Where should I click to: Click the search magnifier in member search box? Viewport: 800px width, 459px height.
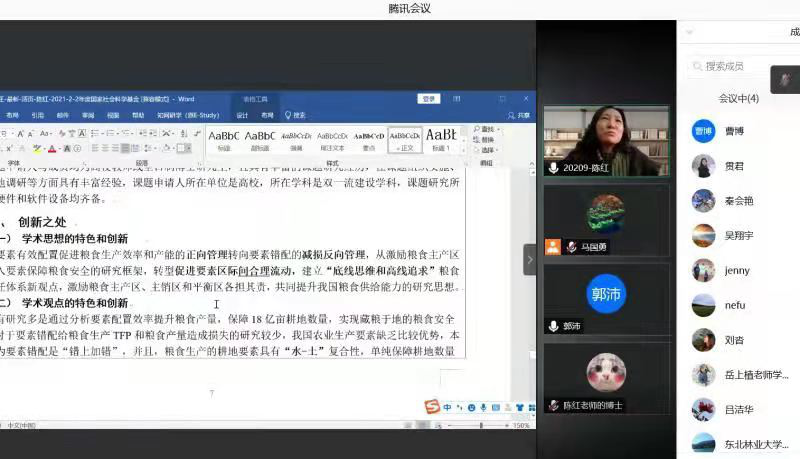[696, 67]
